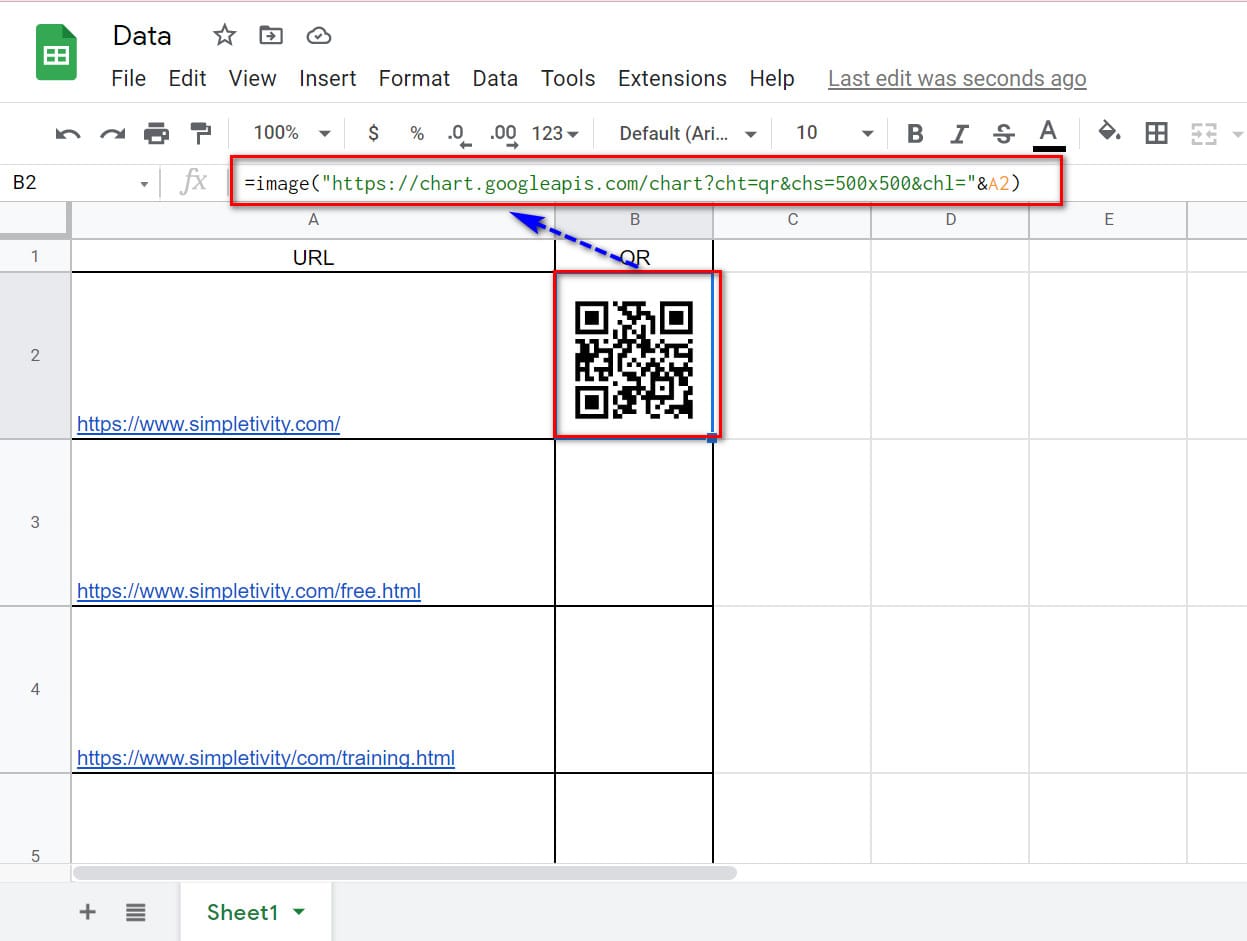Screen dimensions: 1247x941
Task: Open Sheet1 tab options arrow
Action: click(298, 912)
